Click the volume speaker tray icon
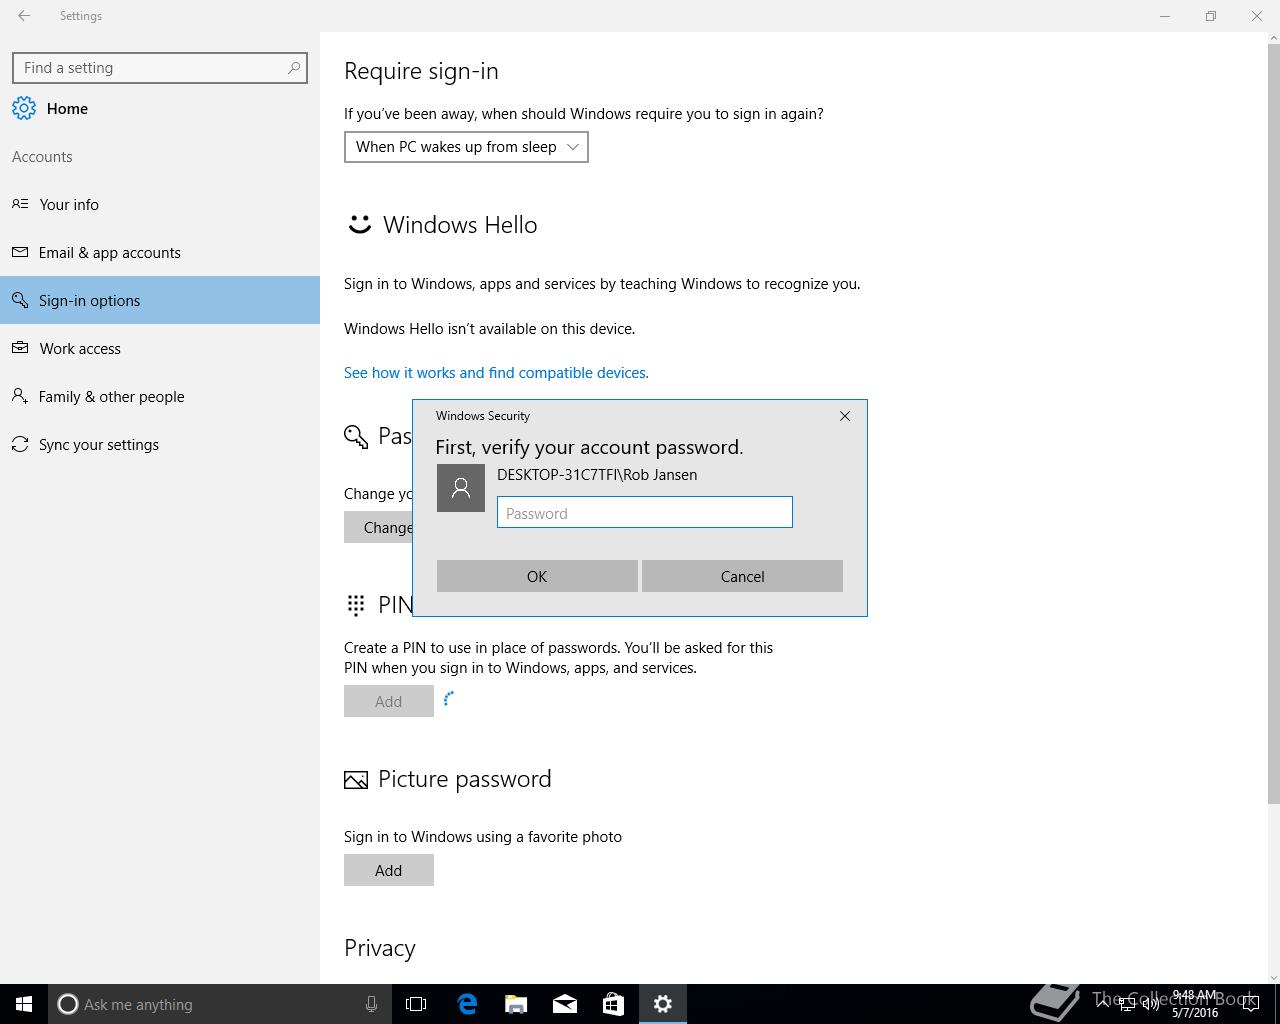The image size is (1280, 1024). click(x=1151, y=1004)
